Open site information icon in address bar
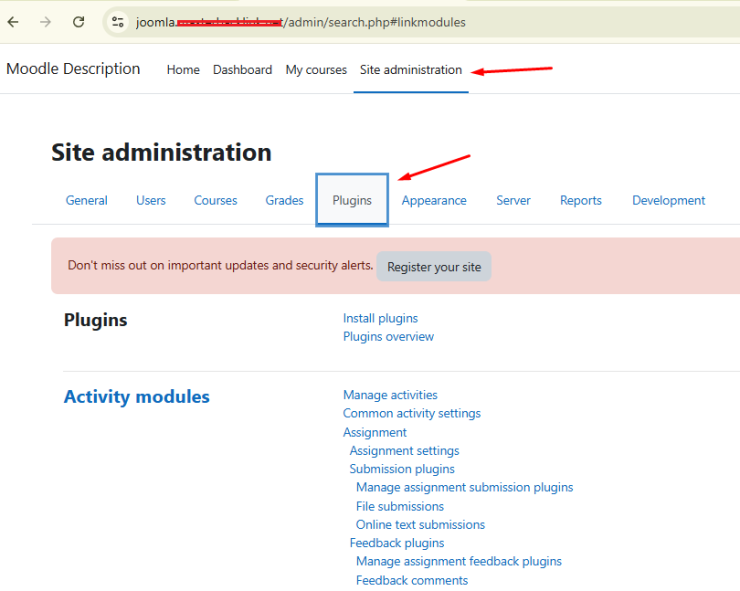 118,22
